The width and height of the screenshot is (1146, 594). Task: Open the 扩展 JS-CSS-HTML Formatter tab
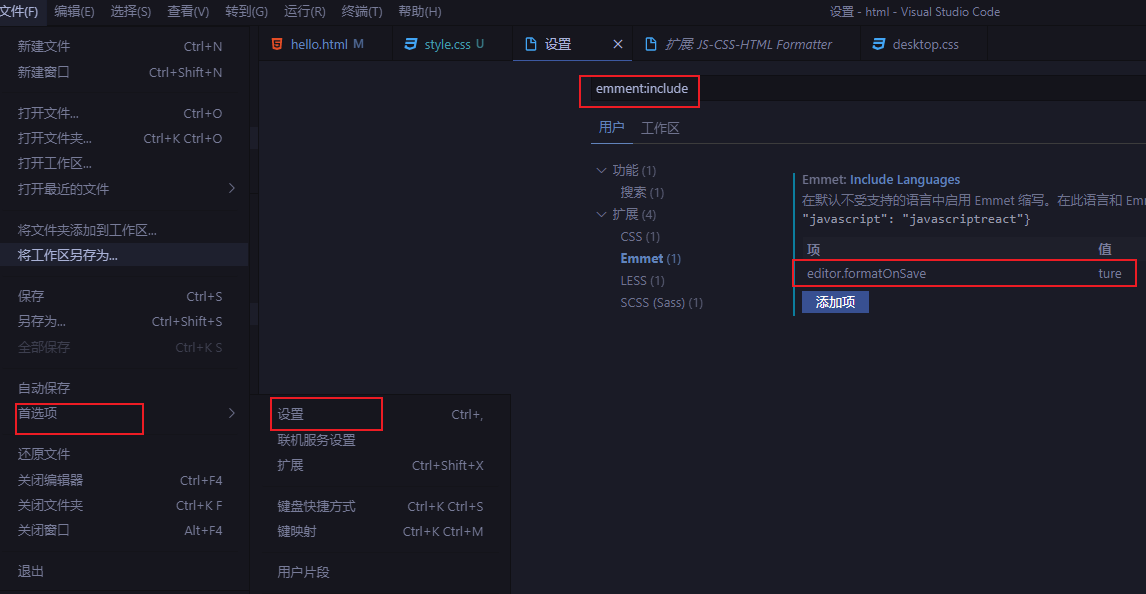[x=747, y=44]
